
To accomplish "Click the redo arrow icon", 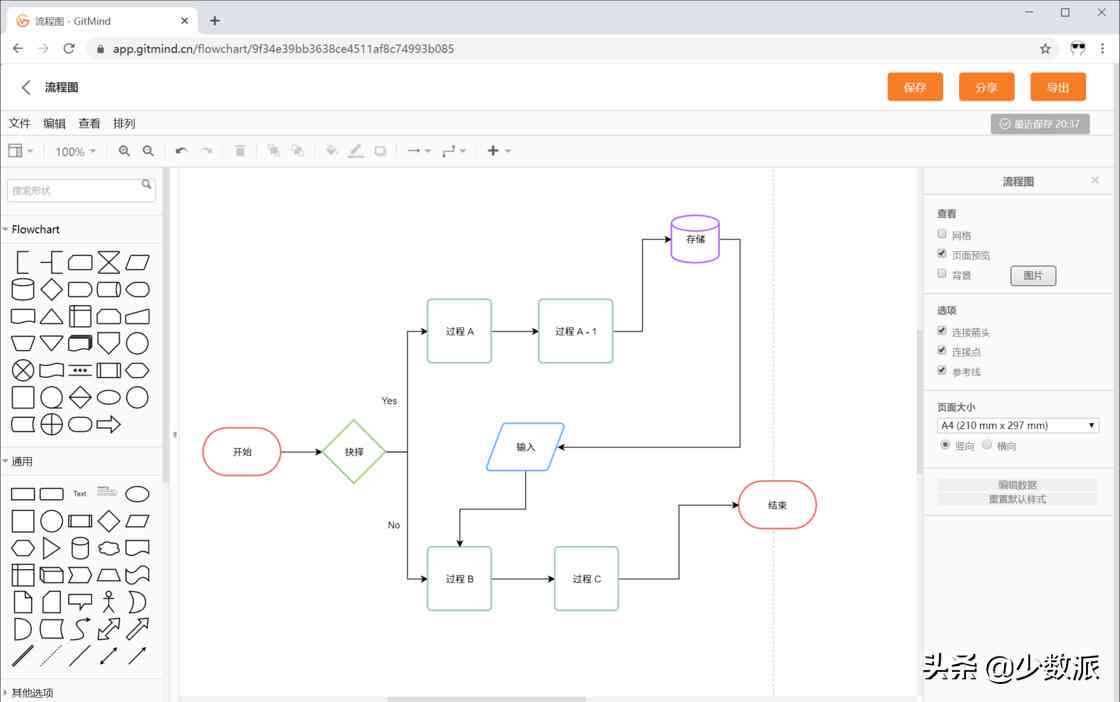I will [207, 151].
